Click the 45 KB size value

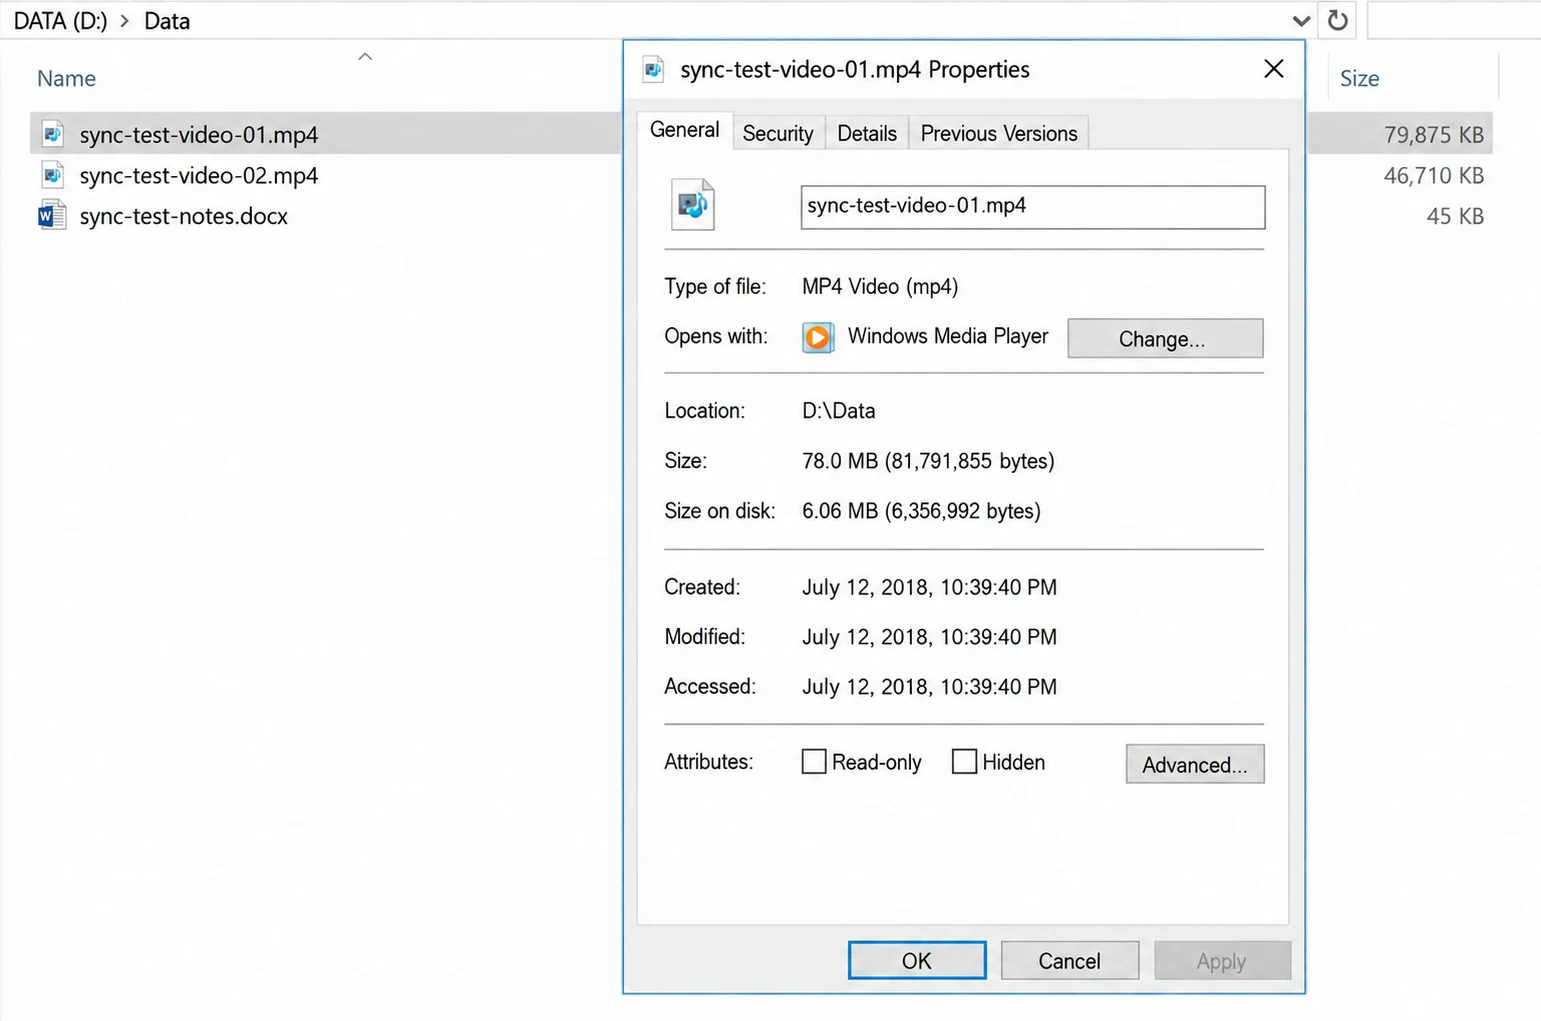click(x=1455, y=216)
